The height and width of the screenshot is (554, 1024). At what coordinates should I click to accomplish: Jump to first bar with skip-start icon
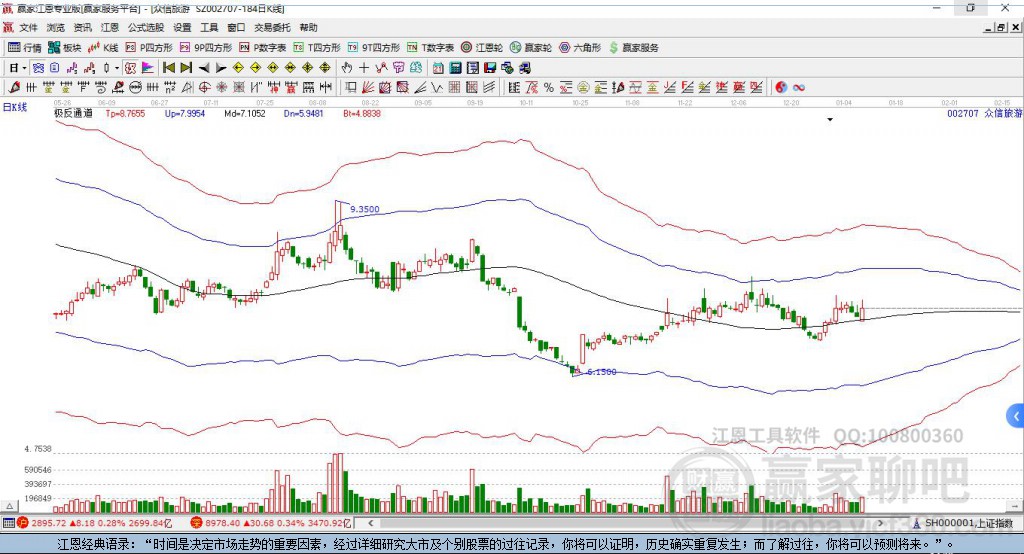point(168,68)
